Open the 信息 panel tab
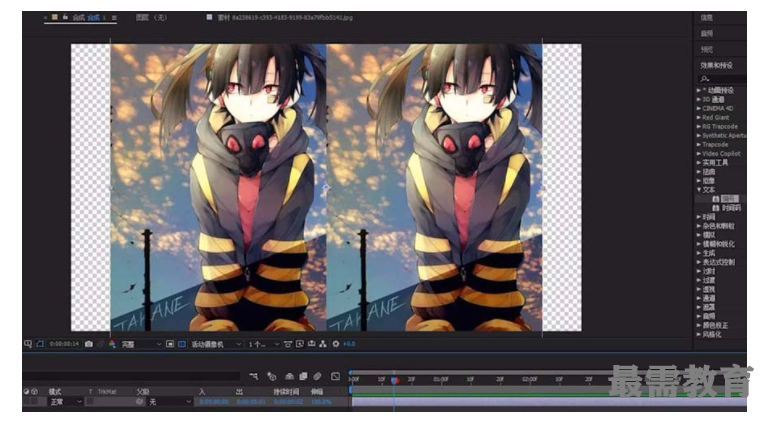The width and height of the screenshot is (760, 421). (707, 17)
